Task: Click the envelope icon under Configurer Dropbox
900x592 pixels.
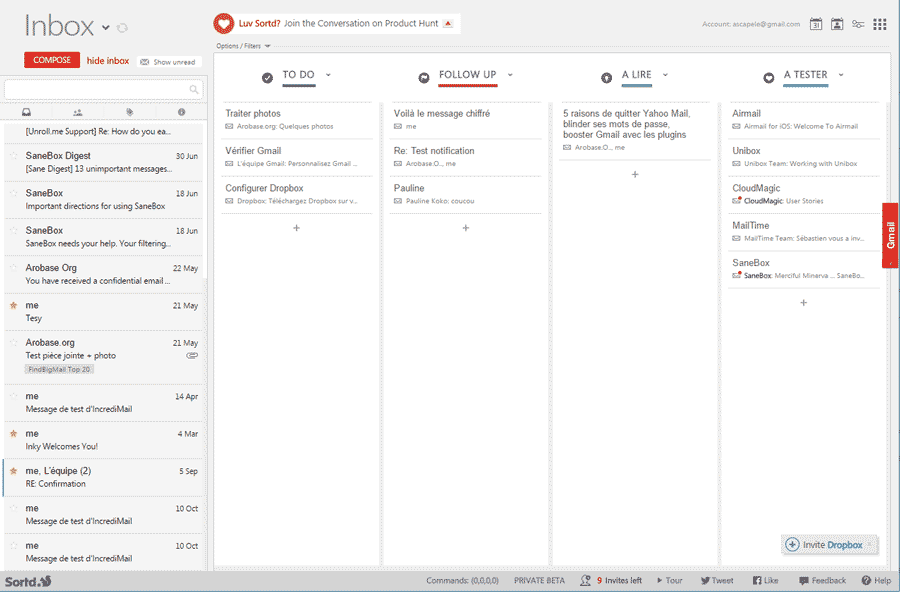Action: tap(229, 201)
